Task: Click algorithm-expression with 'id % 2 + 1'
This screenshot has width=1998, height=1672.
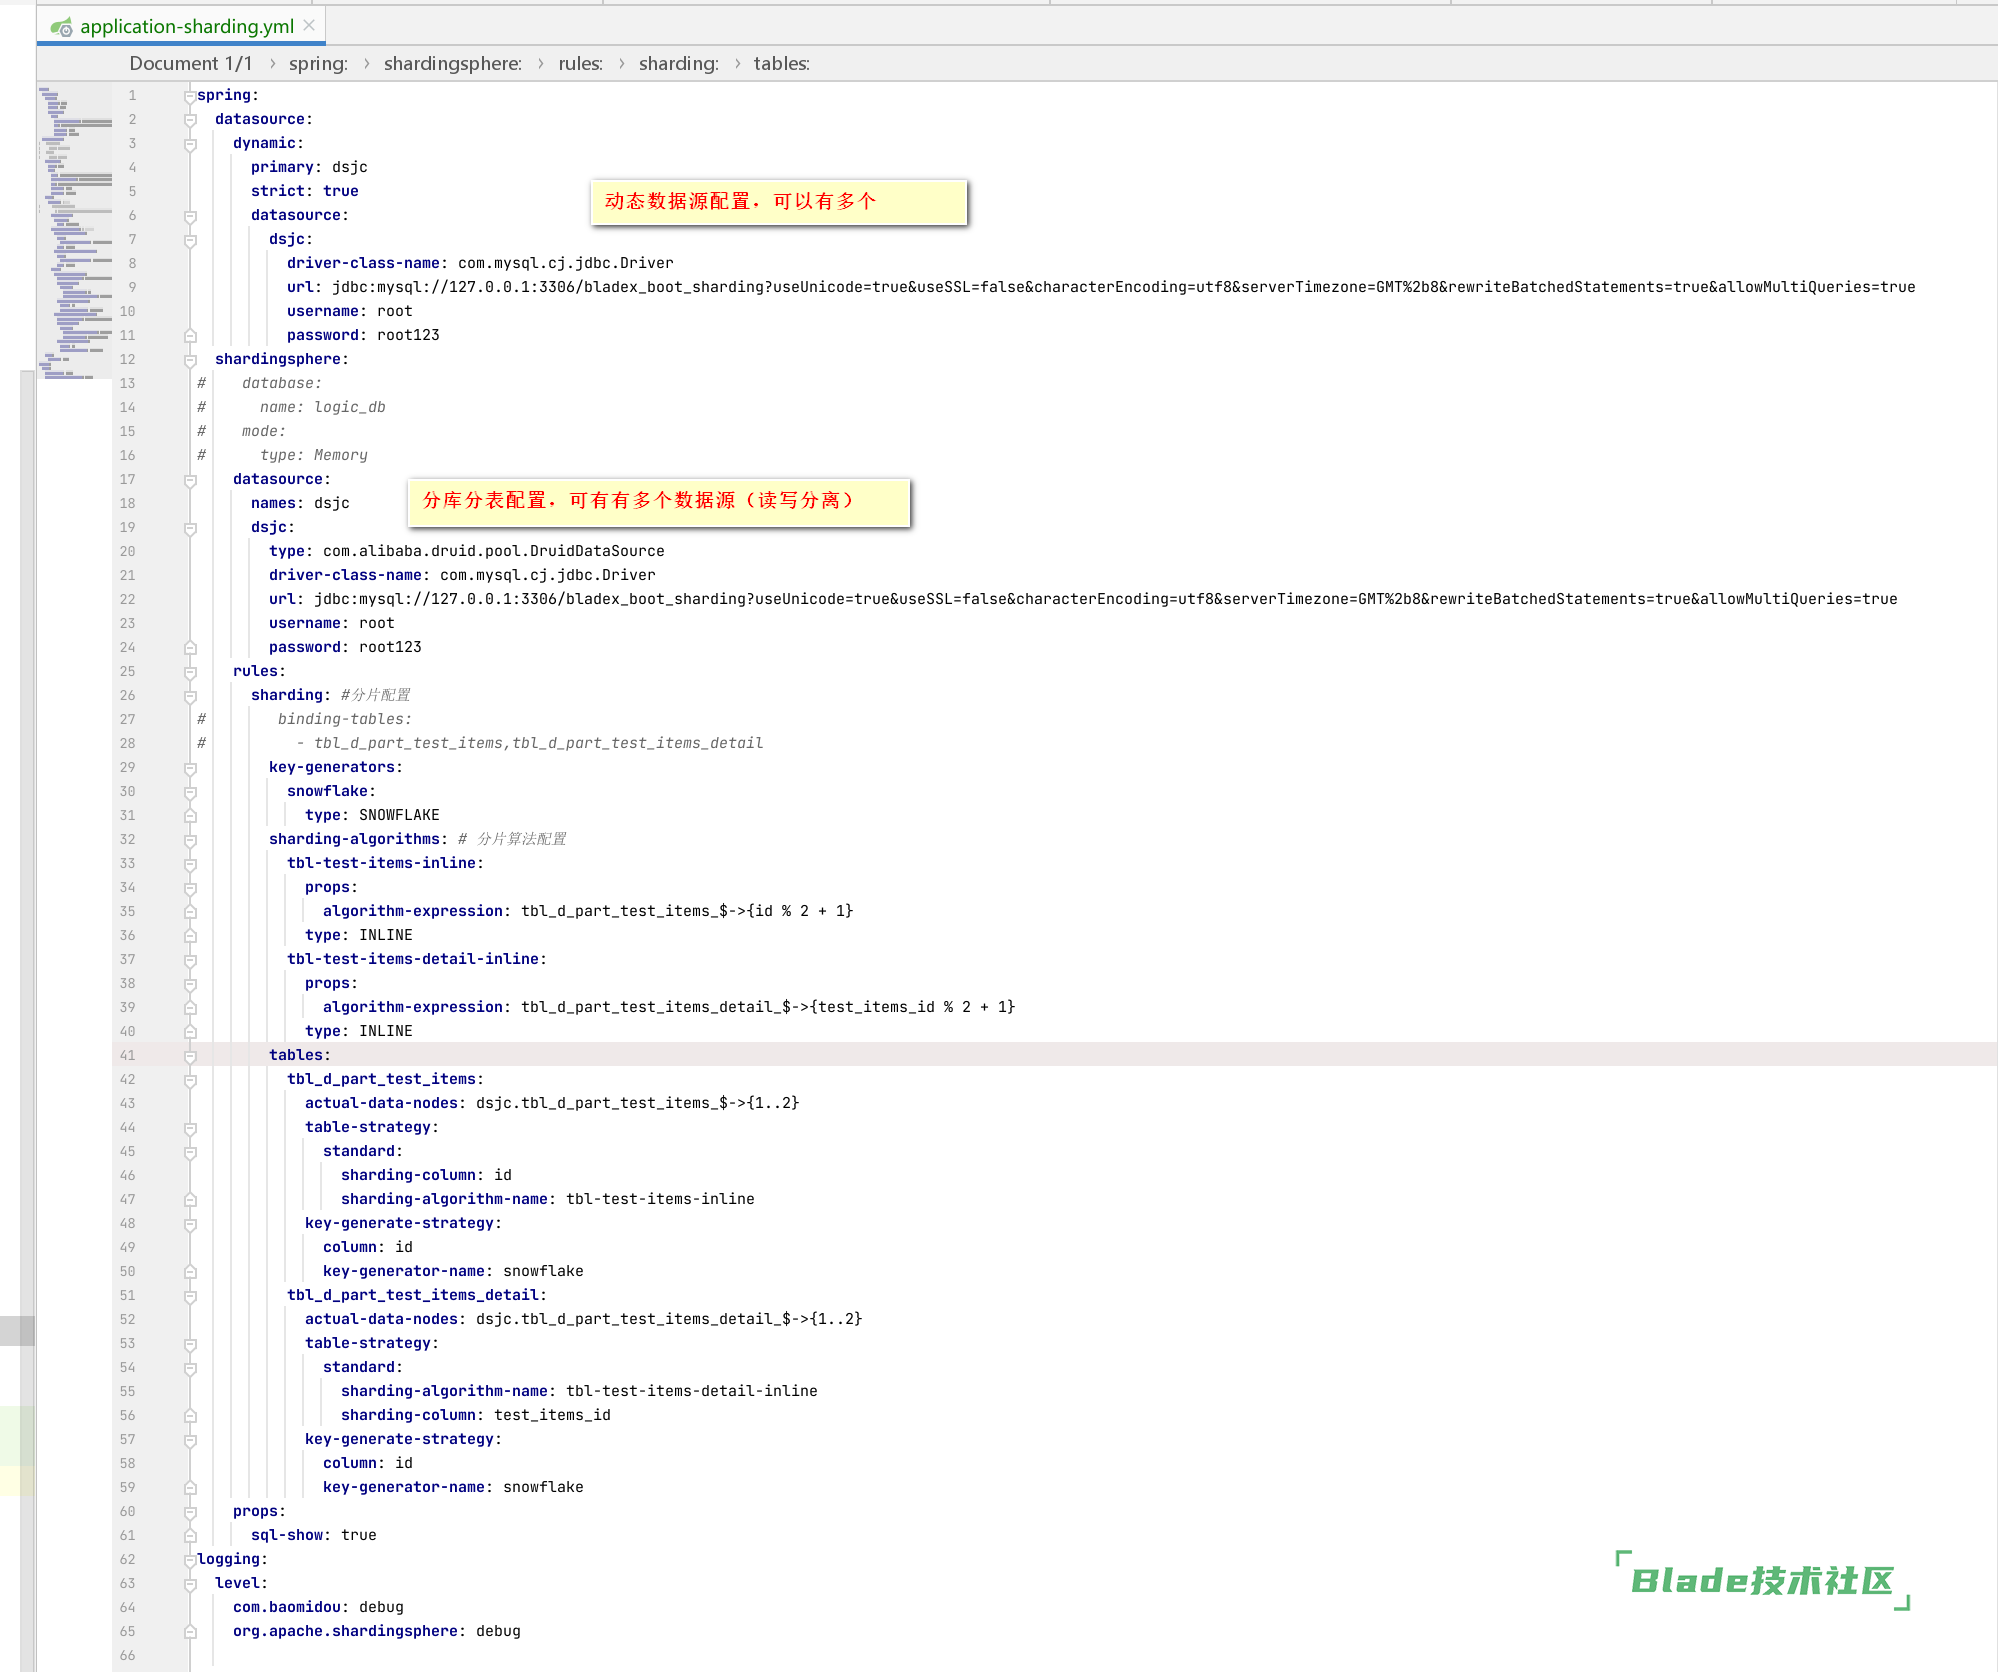Action: pyautogui.click(x=588, y=911)
